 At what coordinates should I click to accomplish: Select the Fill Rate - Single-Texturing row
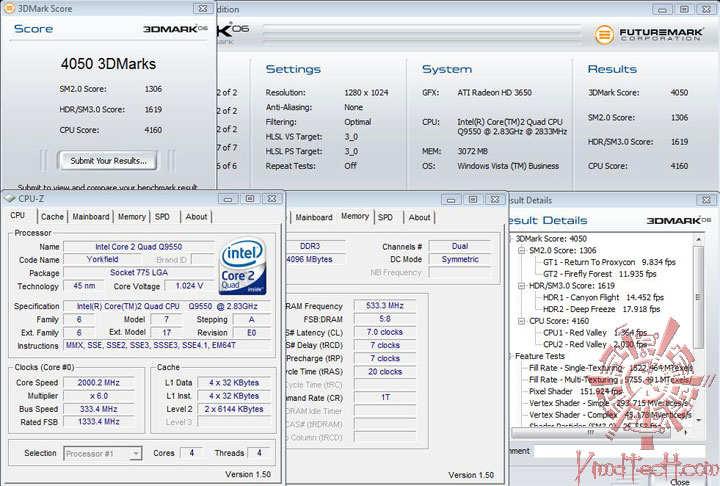[611, 368]
